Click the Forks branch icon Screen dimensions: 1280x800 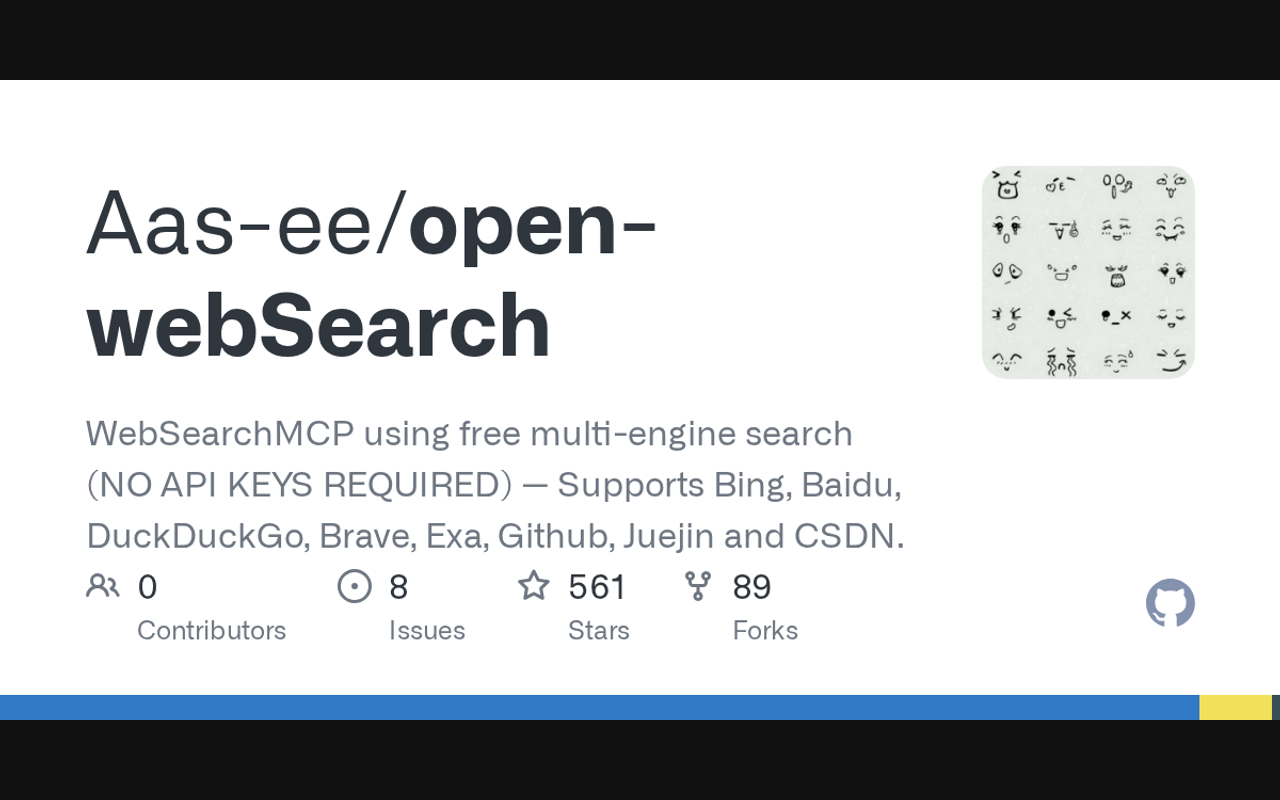tap(698, 586)
